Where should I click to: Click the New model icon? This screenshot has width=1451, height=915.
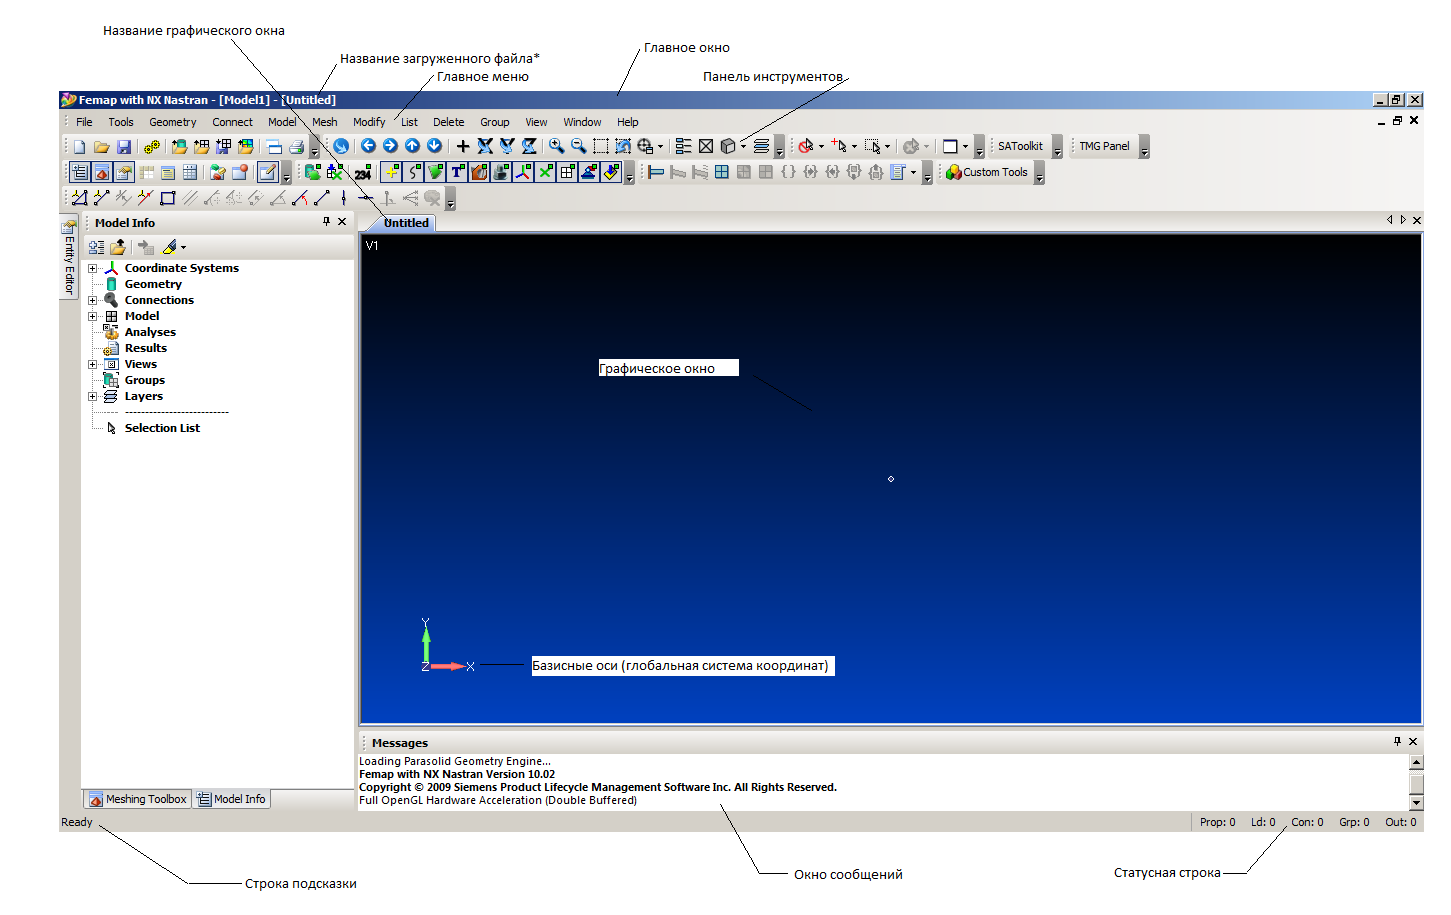[80, 146]
